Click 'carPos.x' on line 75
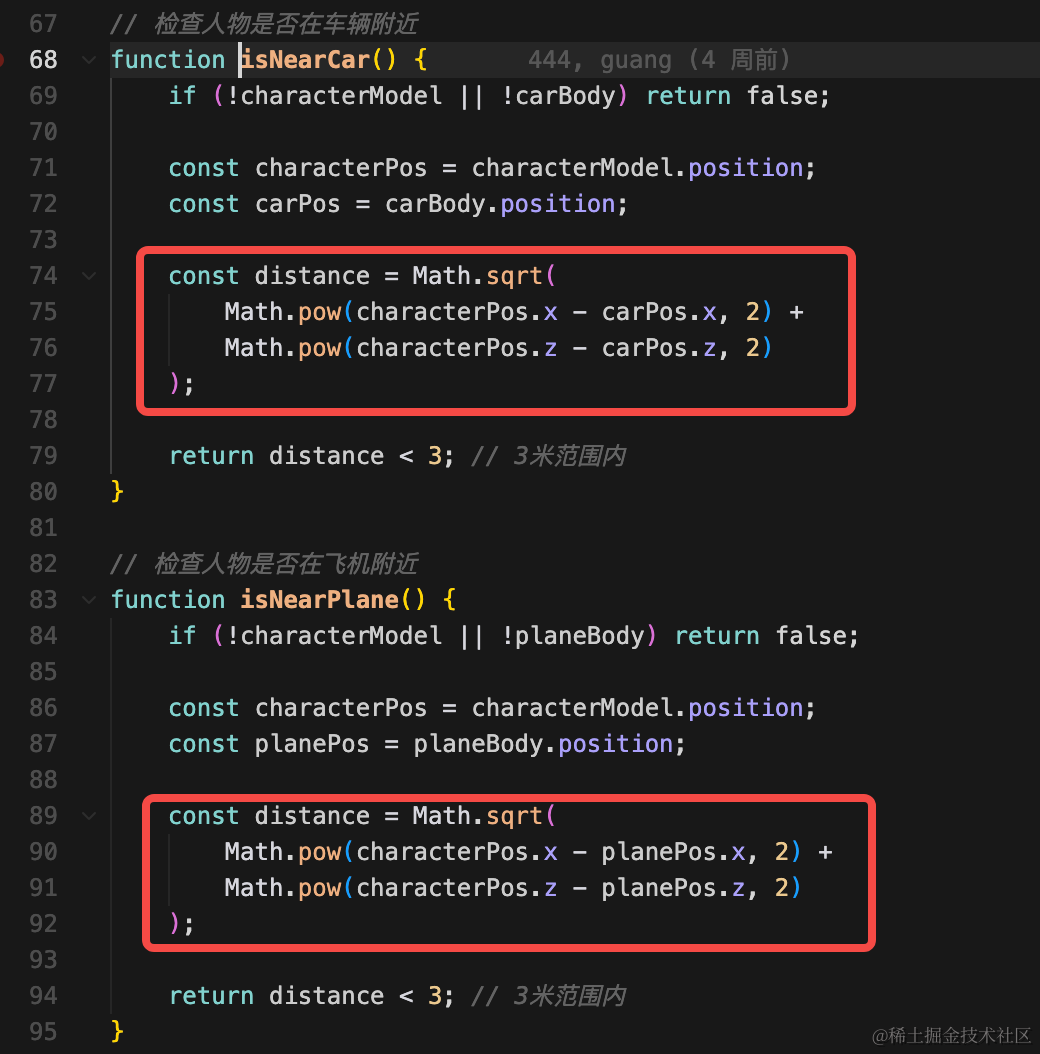The height and width of the screenshot is (1054, 1040). click(x=659, y=312)
